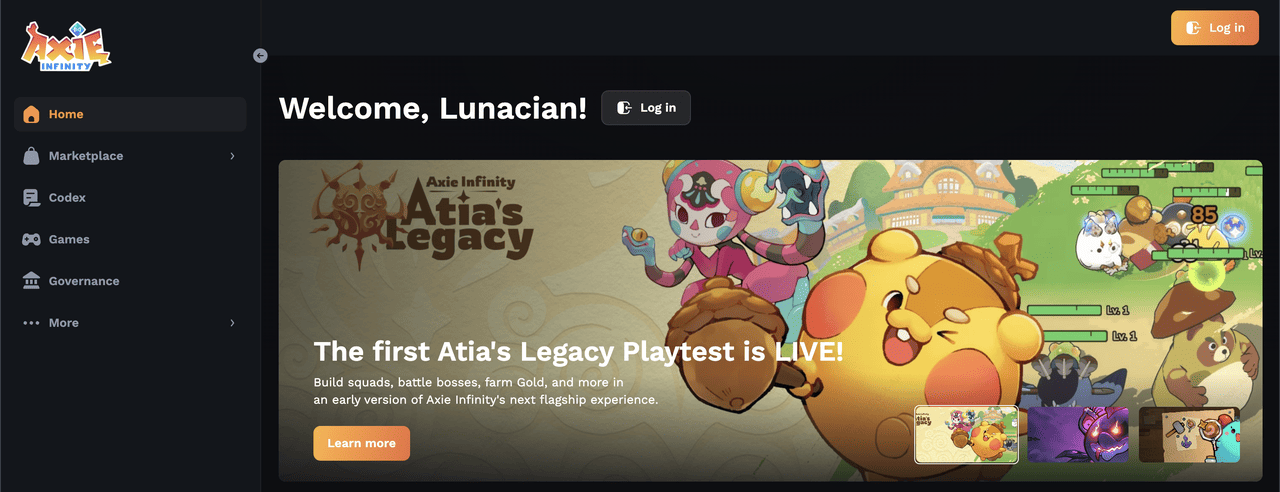
Task: Open the Games menu item
Action: tap(130, 240)
